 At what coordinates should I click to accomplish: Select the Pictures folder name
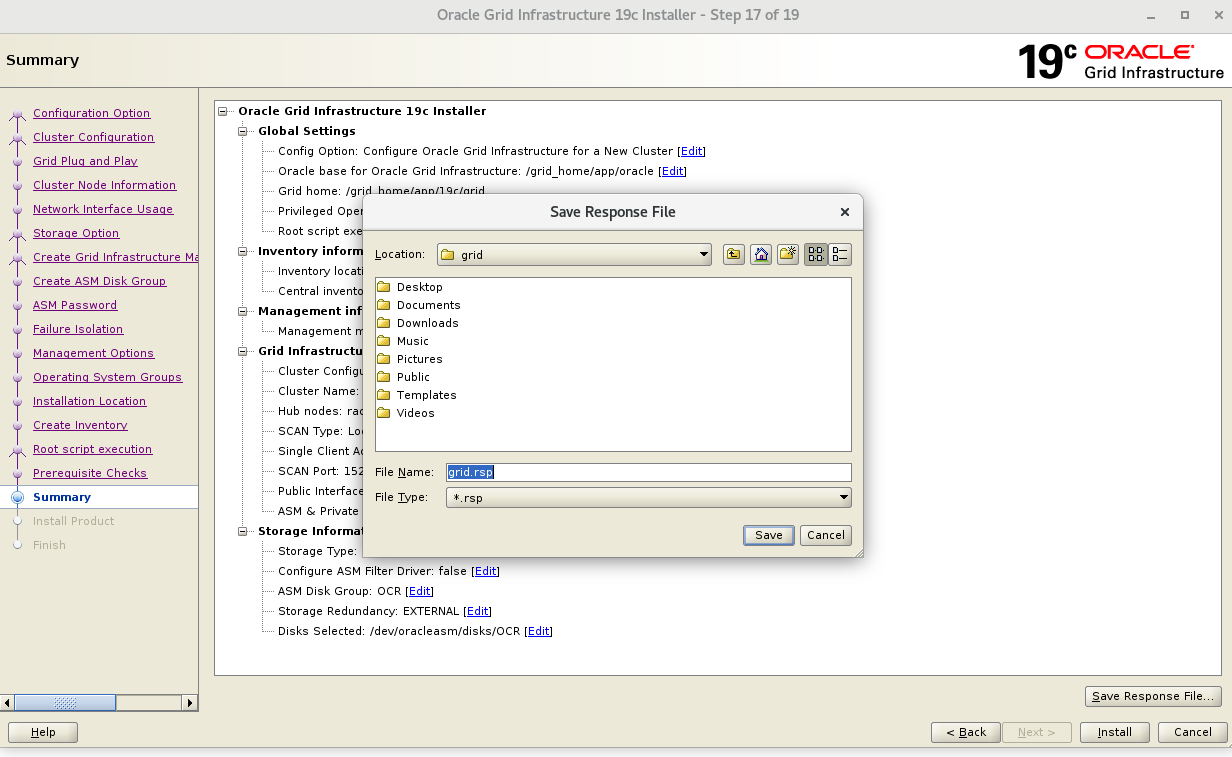[419, 359]
